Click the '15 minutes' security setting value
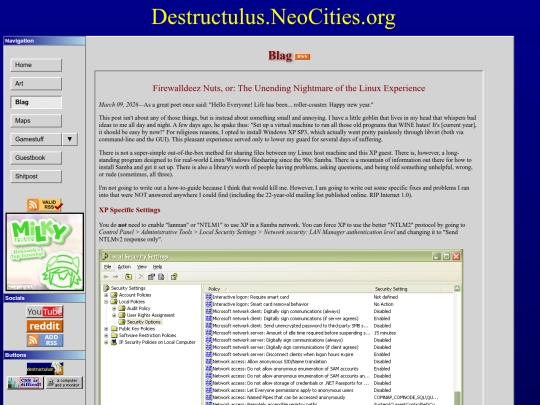 tap(385, 333)
